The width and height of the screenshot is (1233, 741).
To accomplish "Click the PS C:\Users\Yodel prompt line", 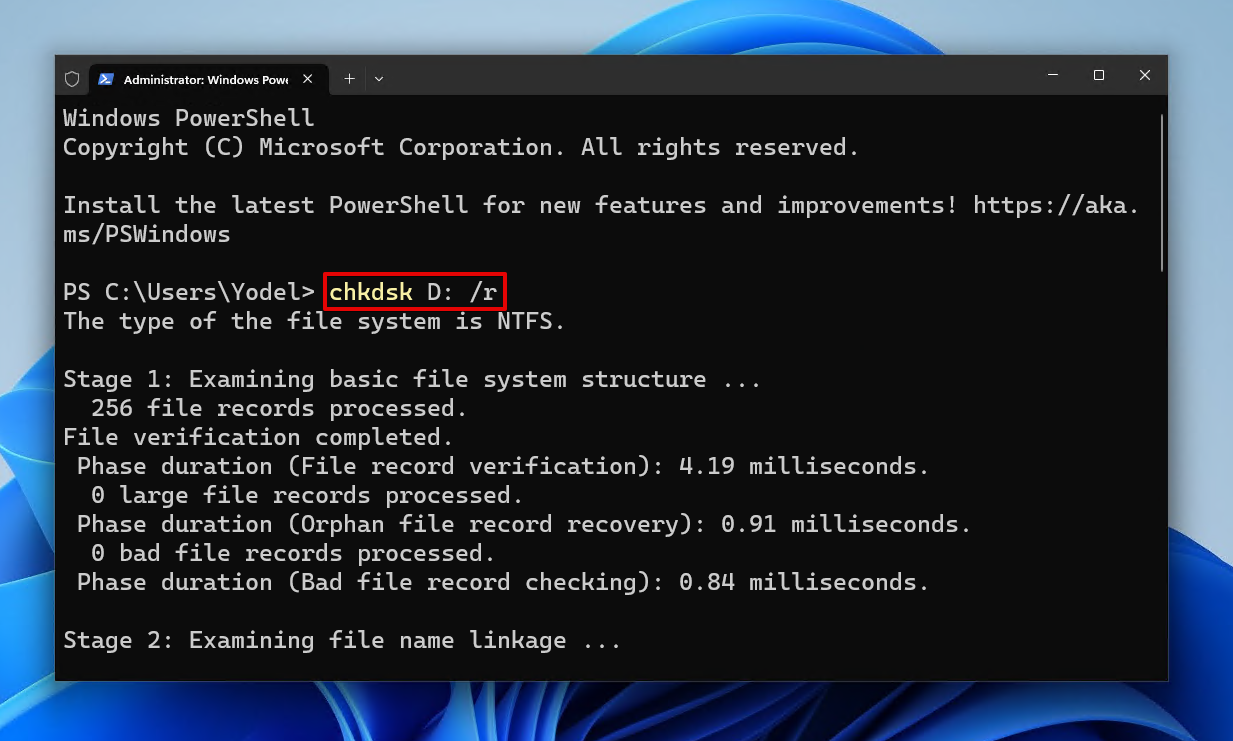I will pyautogui.click(x=190, y=291).
